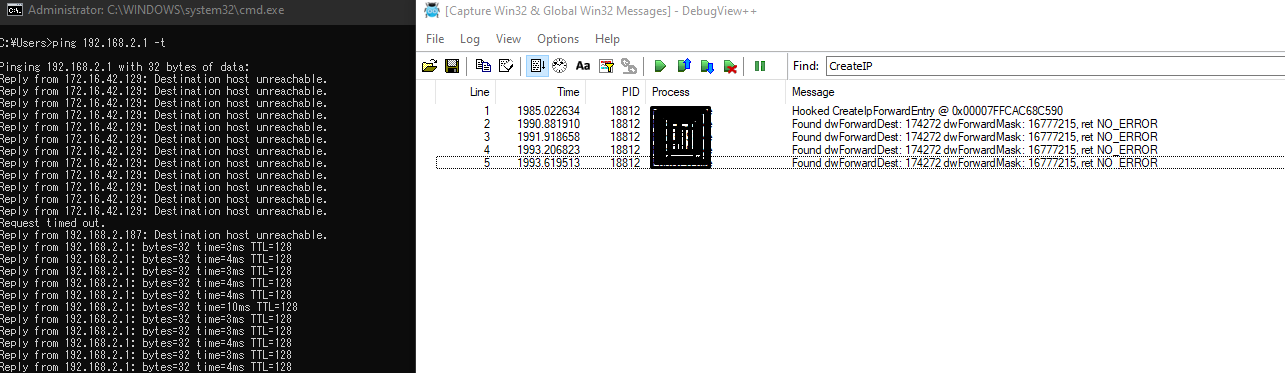Screen dimensions: 1285x373
Task: Click the reply line with time=10ms
Action: 149,307
